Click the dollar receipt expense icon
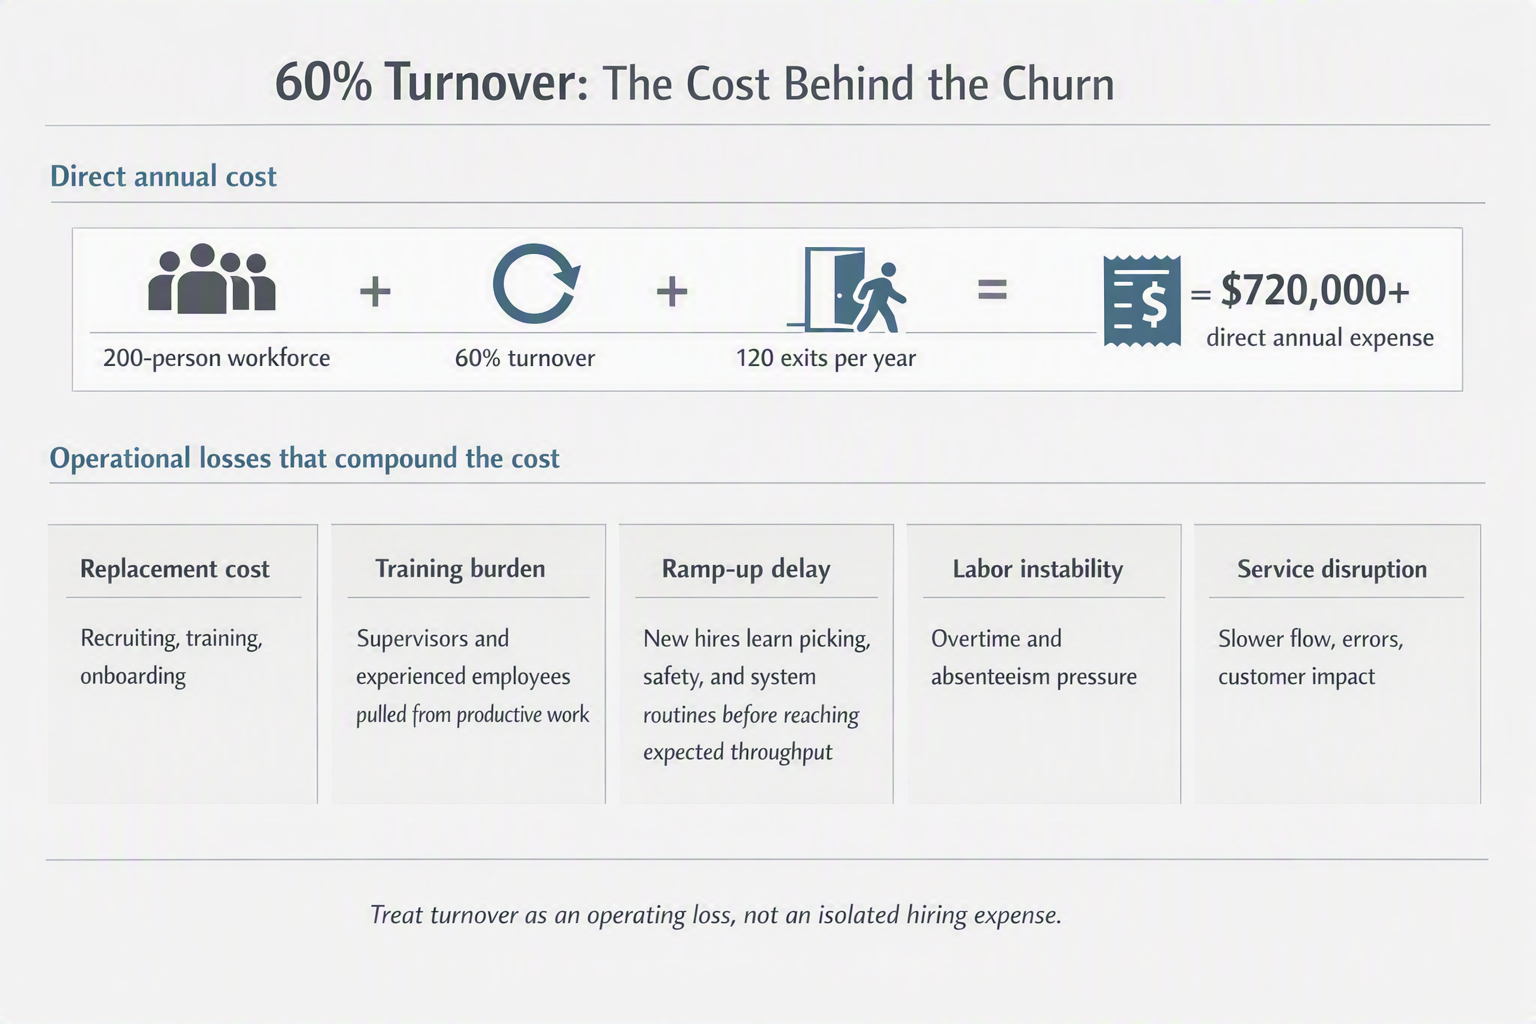 [1142, 301]
